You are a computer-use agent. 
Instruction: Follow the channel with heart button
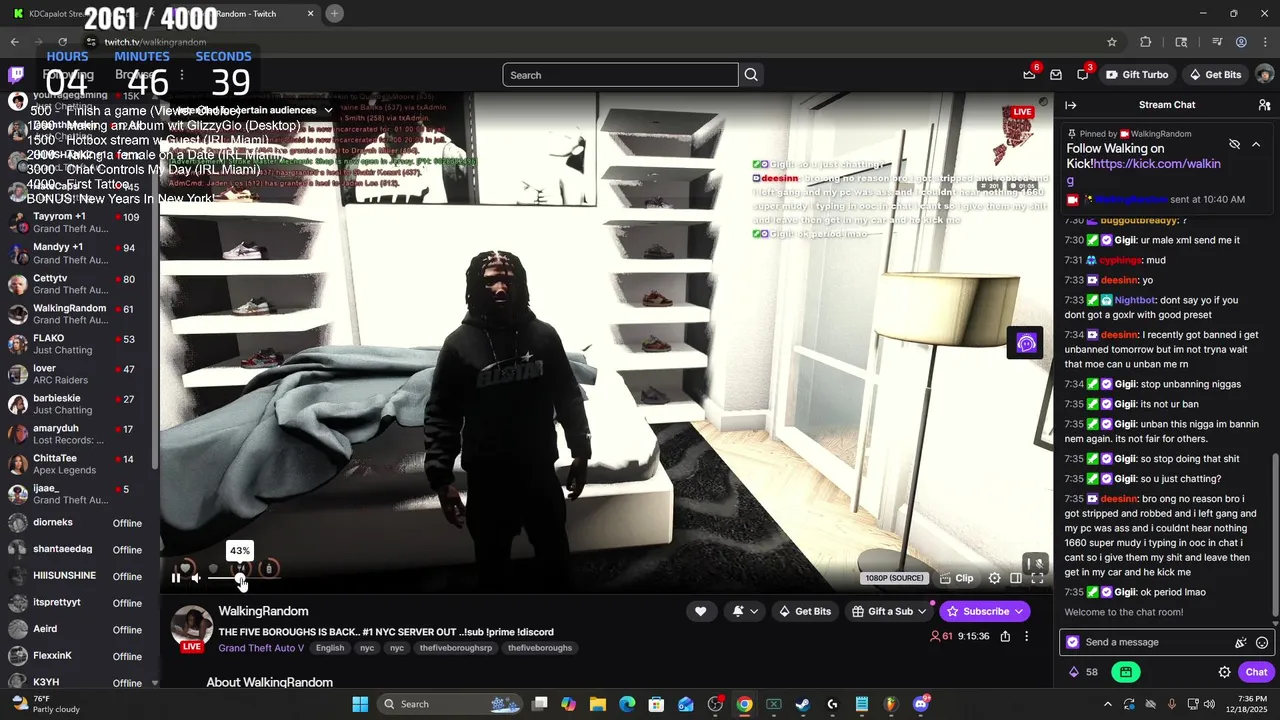(x=700, y=611)
